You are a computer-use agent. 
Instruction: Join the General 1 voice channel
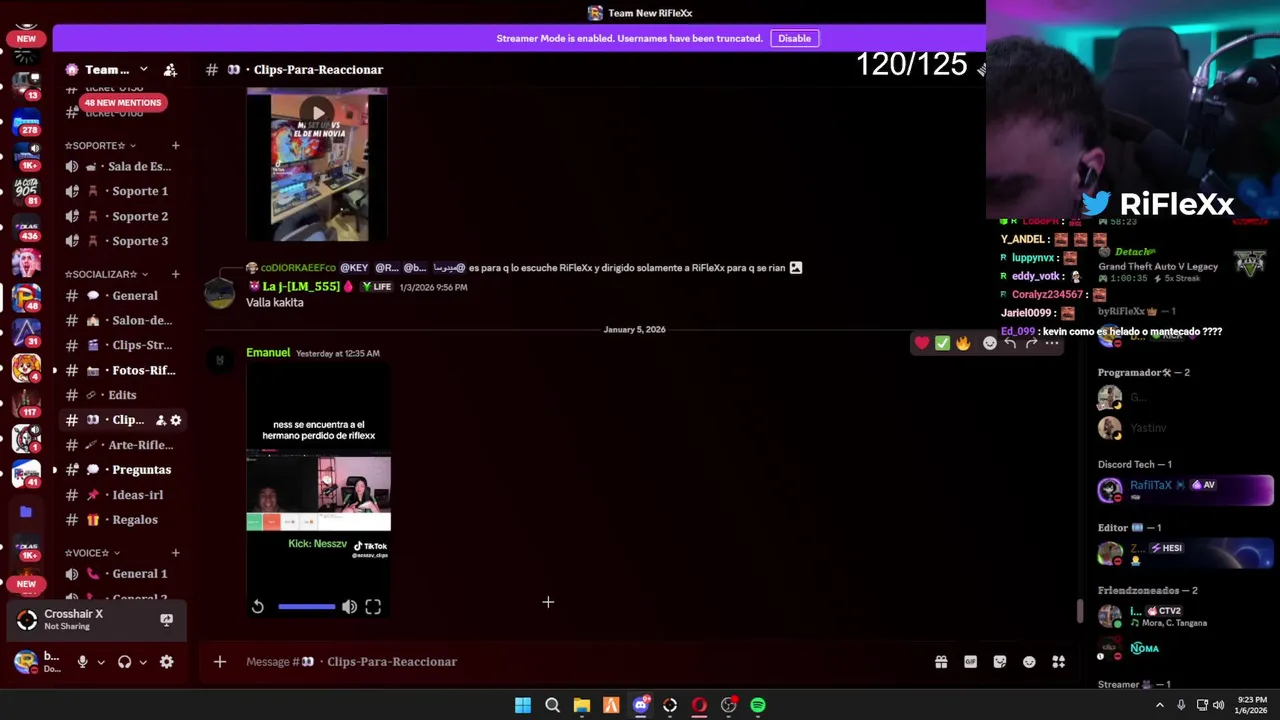pos(124,574)
